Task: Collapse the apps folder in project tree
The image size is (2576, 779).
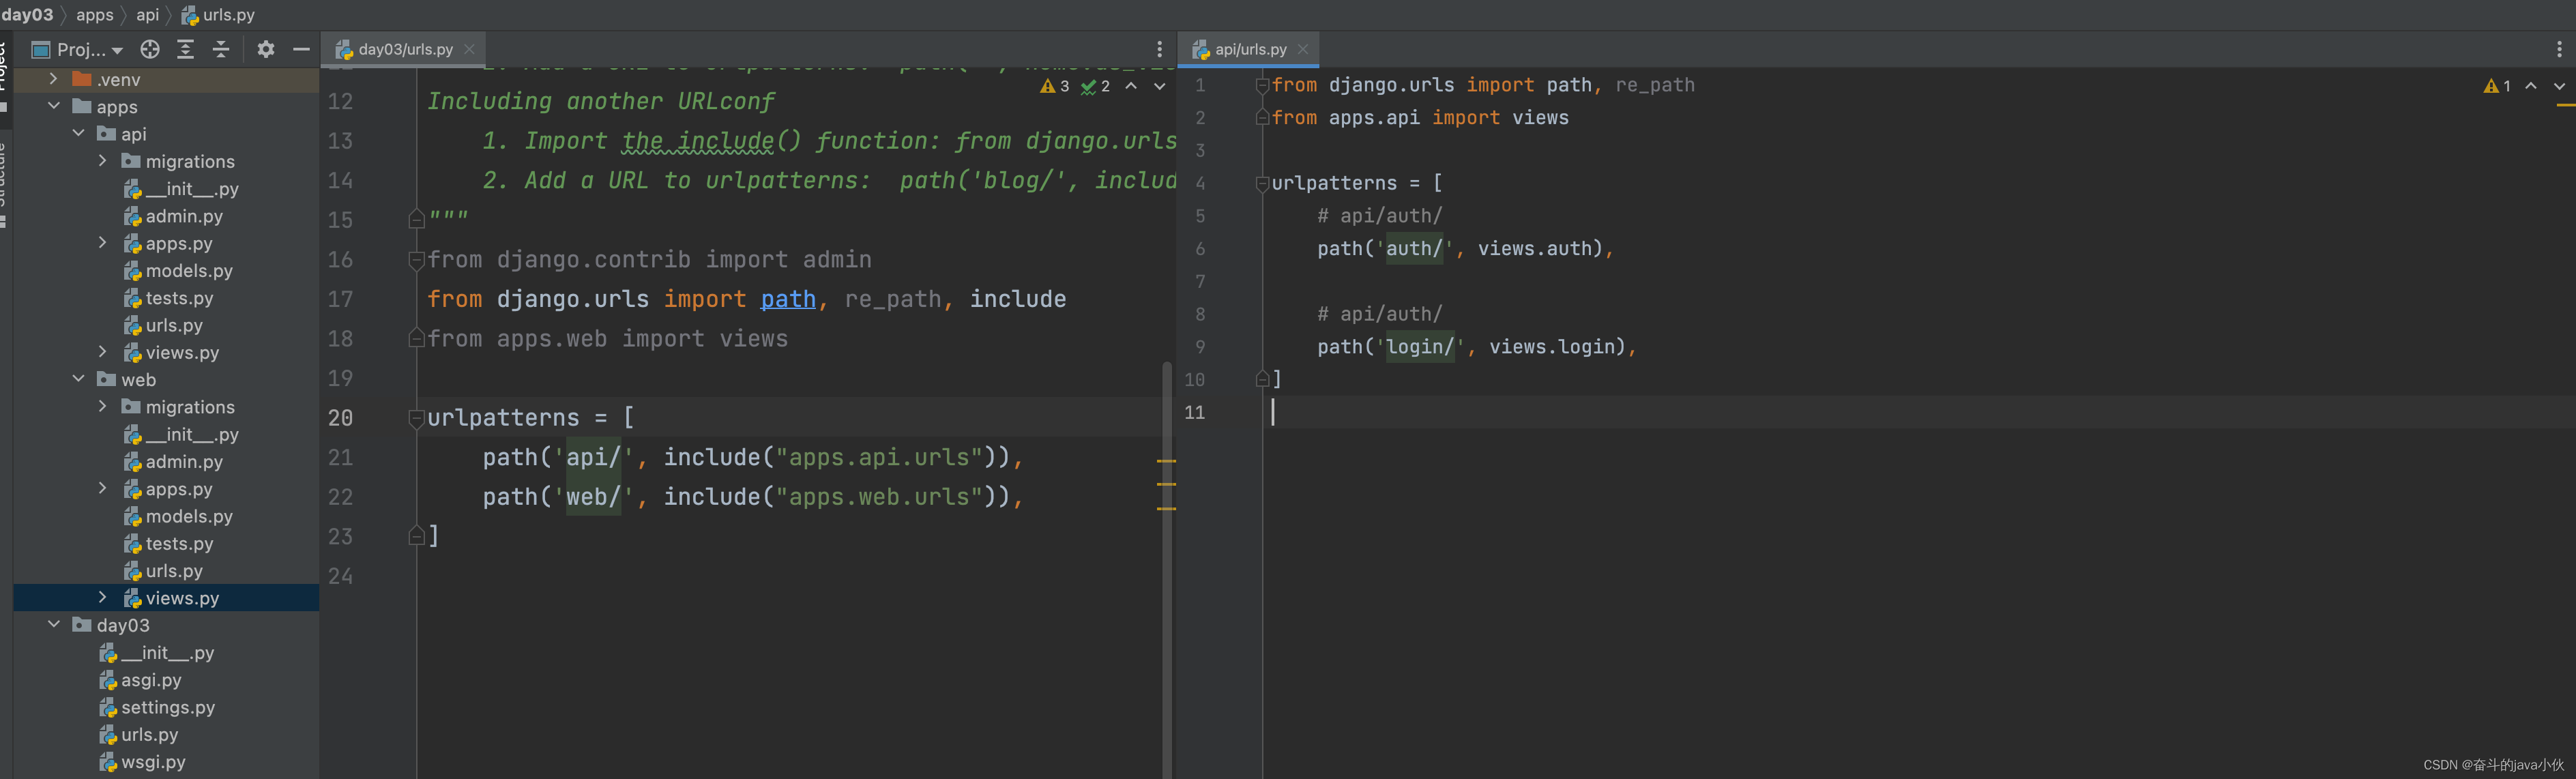Action: click(x=55, y=106)
